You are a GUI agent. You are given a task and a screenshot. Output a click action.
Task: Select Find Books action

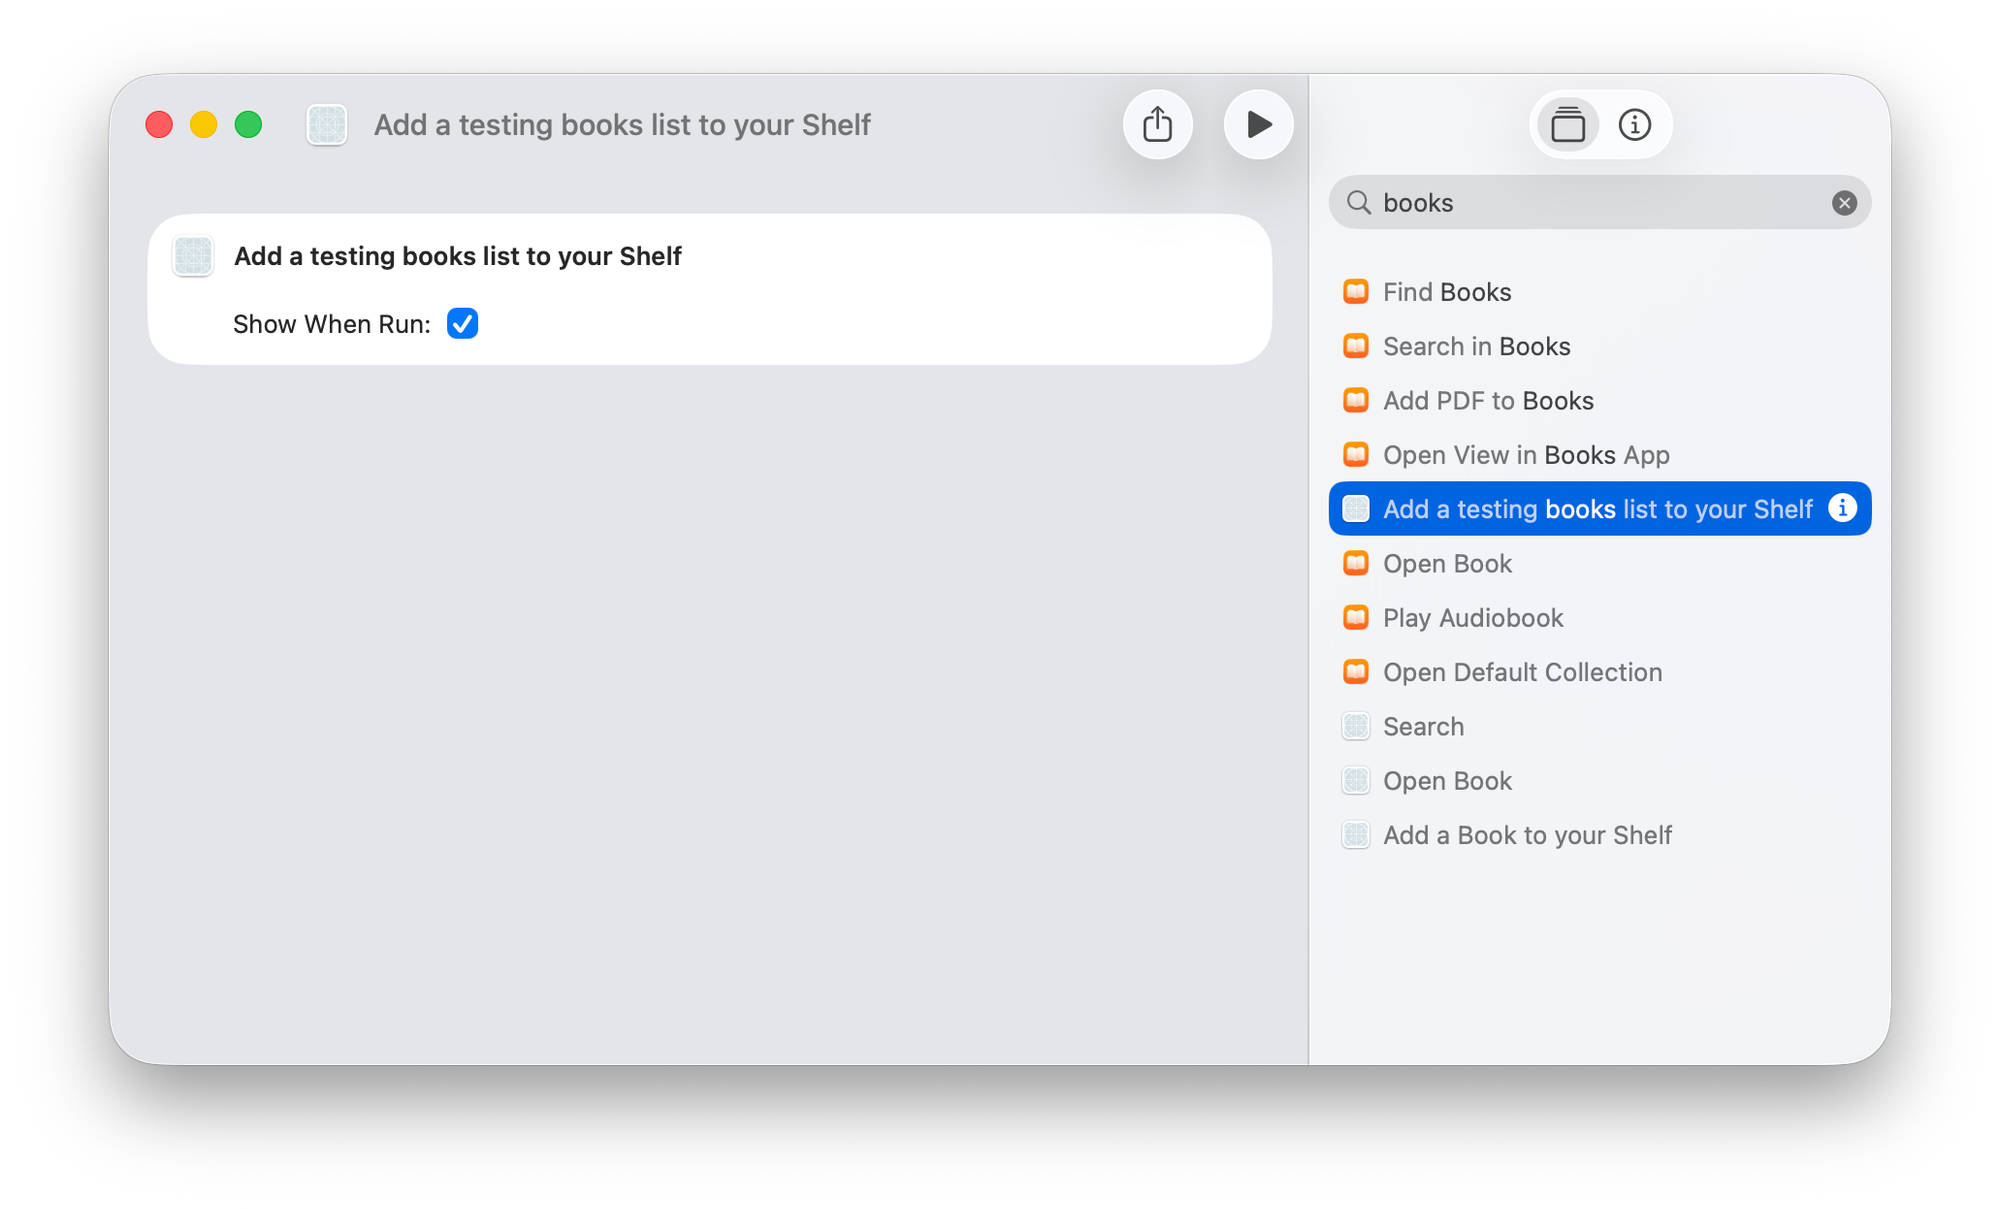coord(1446,292)
